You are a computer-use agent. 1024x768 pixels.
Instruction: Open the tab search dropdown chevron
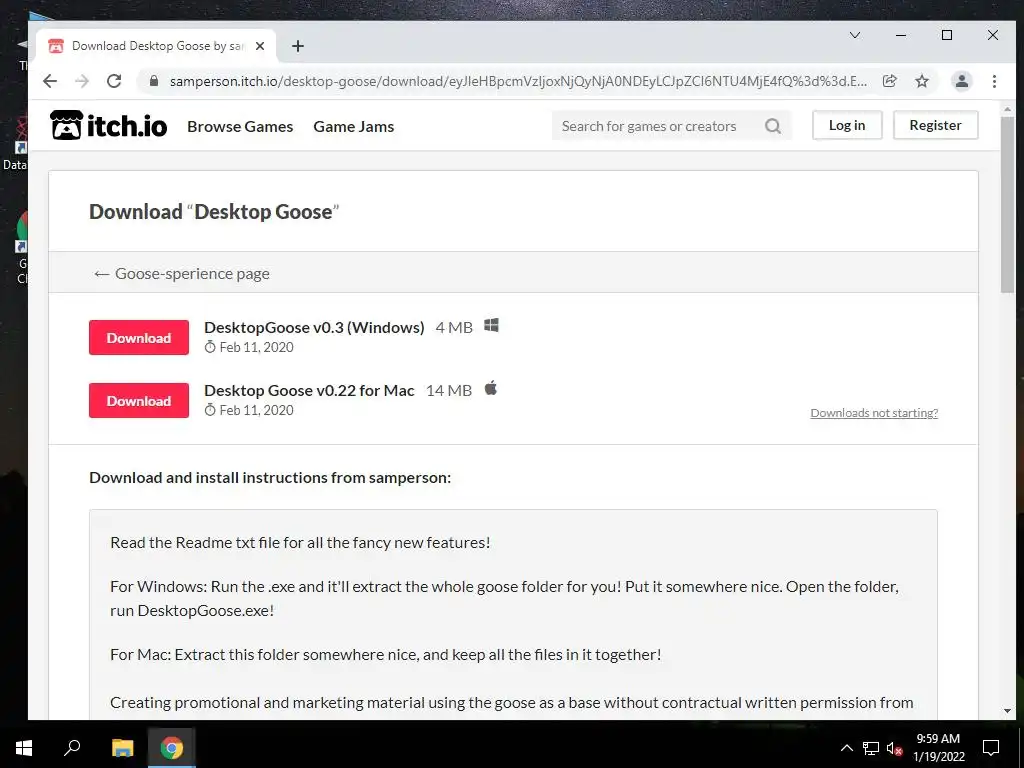854,35
